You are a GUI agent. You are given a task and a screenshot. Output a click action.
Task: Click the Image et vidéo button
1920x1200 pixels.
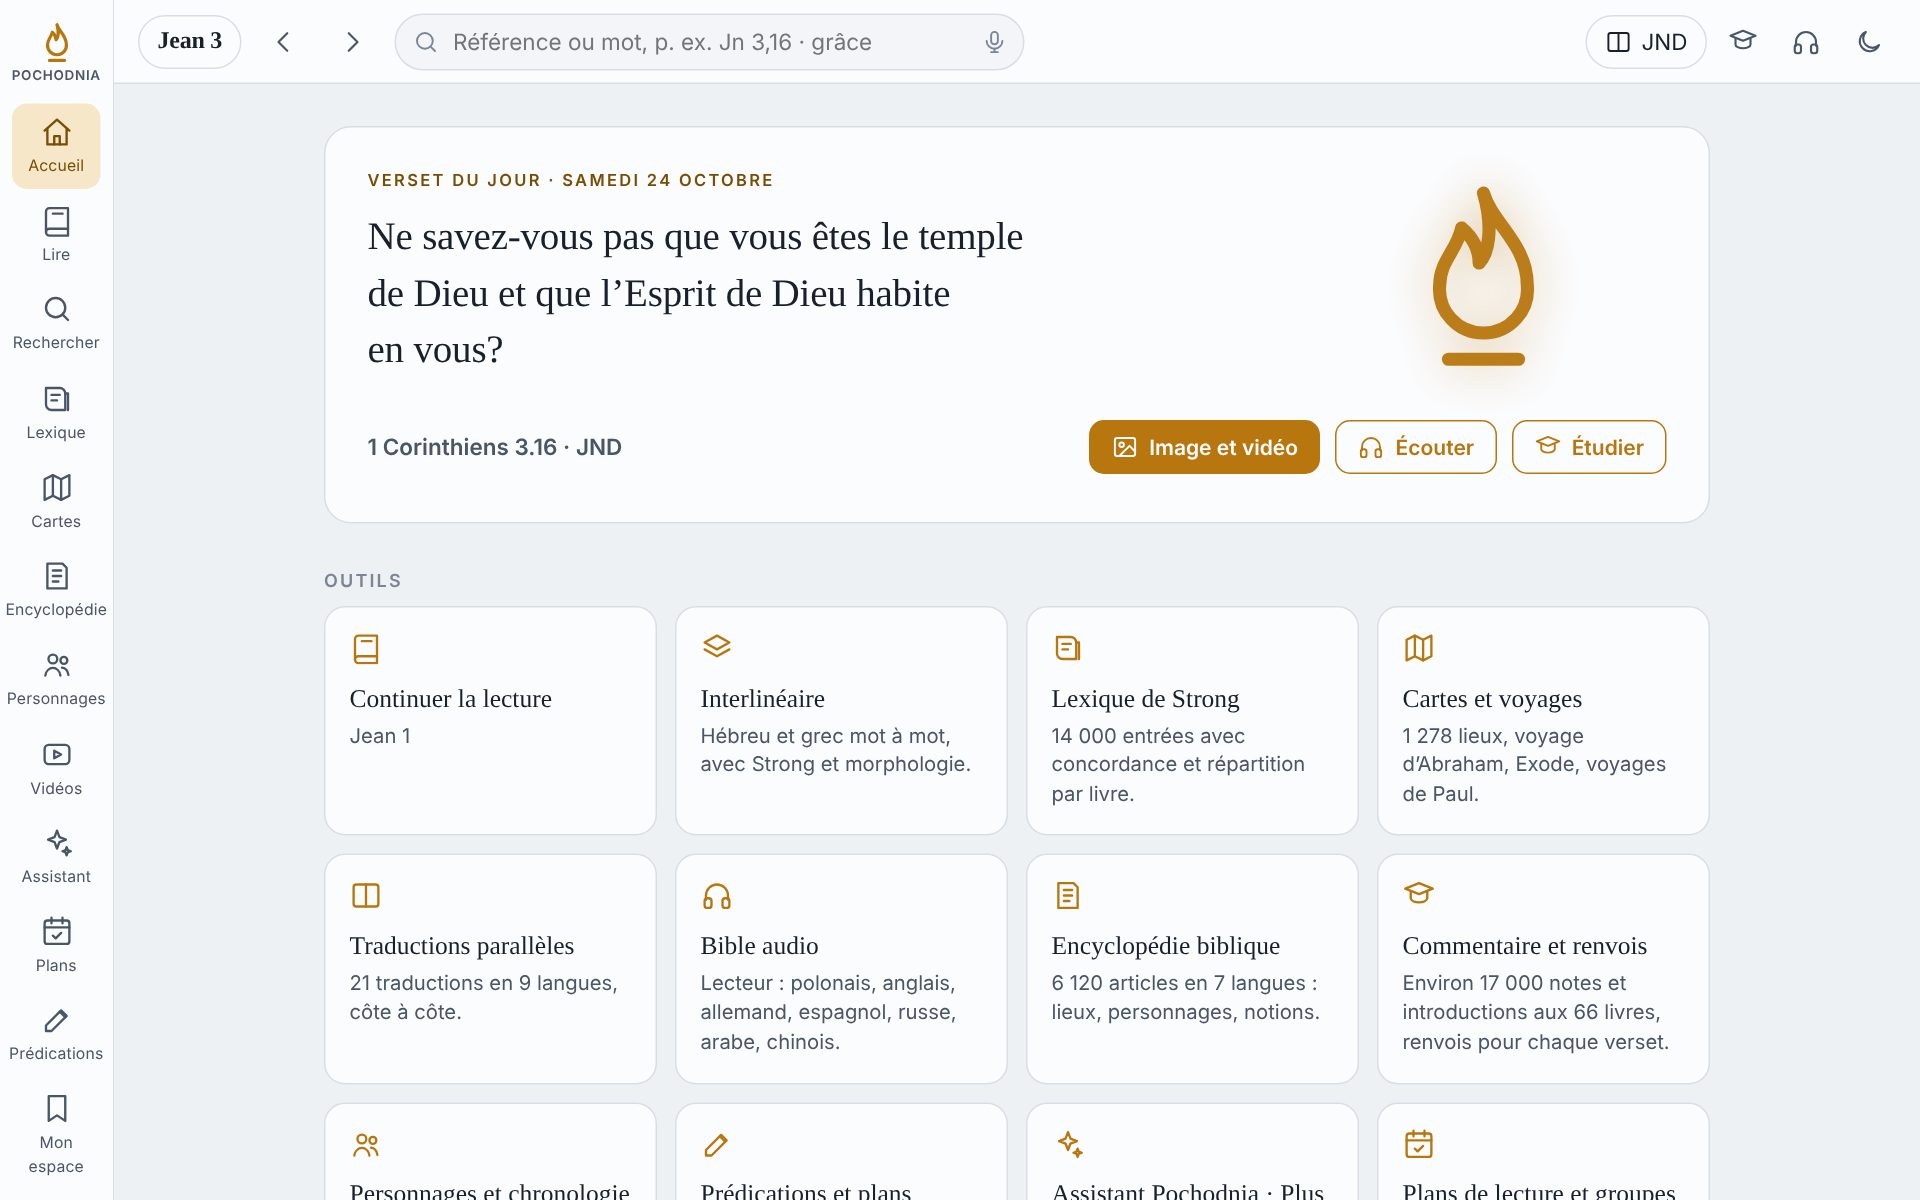[1204, 447]
